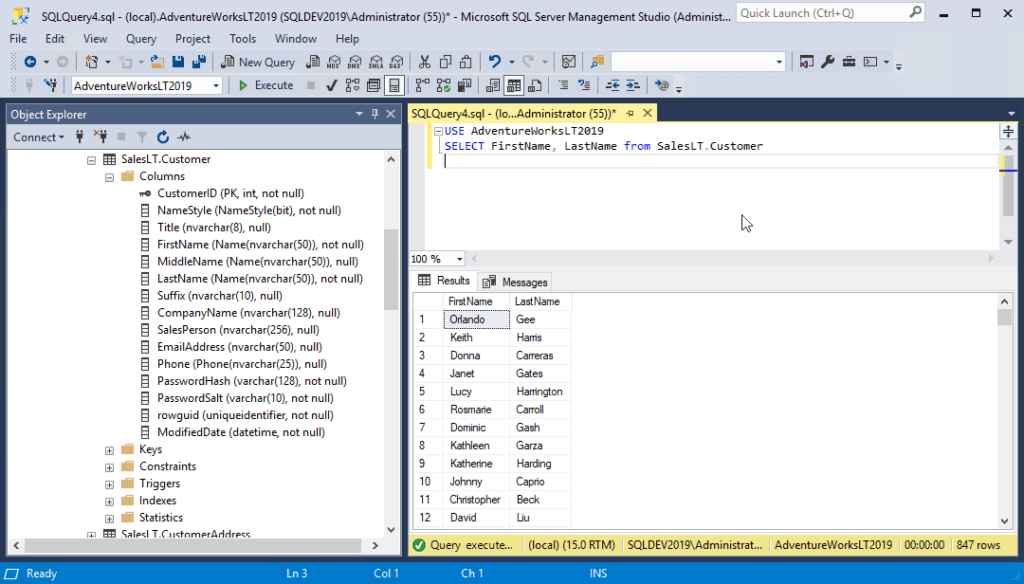
Task: Click the Execute button
Action: tap(266, 86)
